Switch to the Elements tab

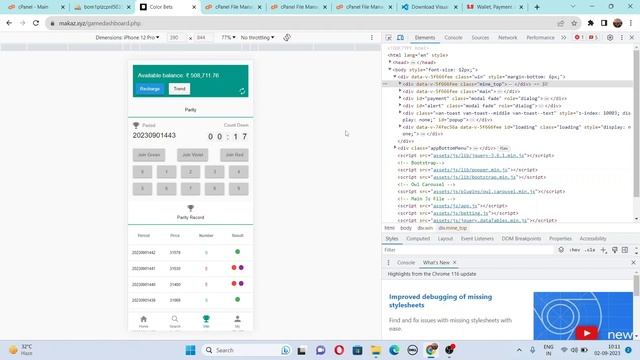coord(425,38)
